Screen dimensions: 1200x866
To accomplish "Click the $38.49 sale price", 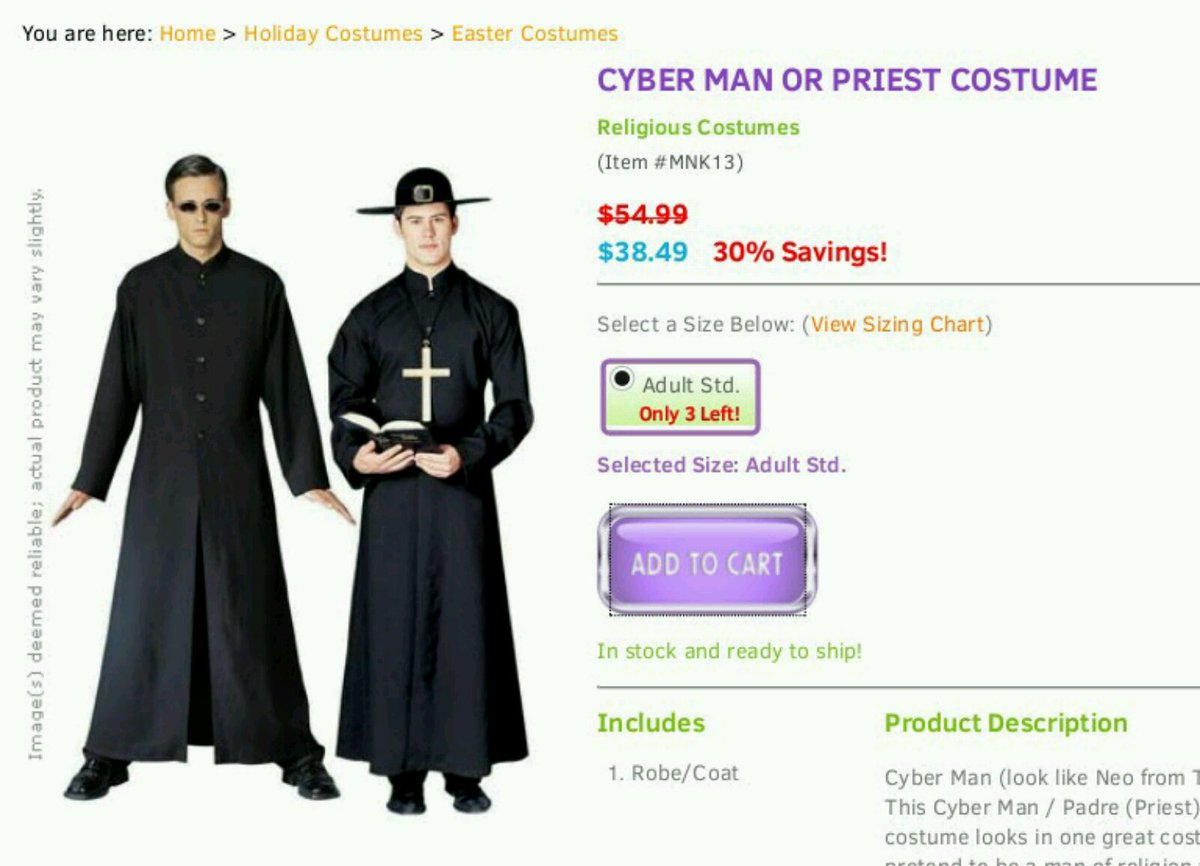I will (642, 252).
